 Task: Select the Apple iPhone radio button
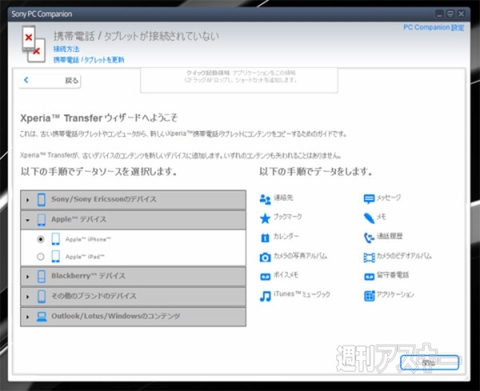click(x=41, y=239)
